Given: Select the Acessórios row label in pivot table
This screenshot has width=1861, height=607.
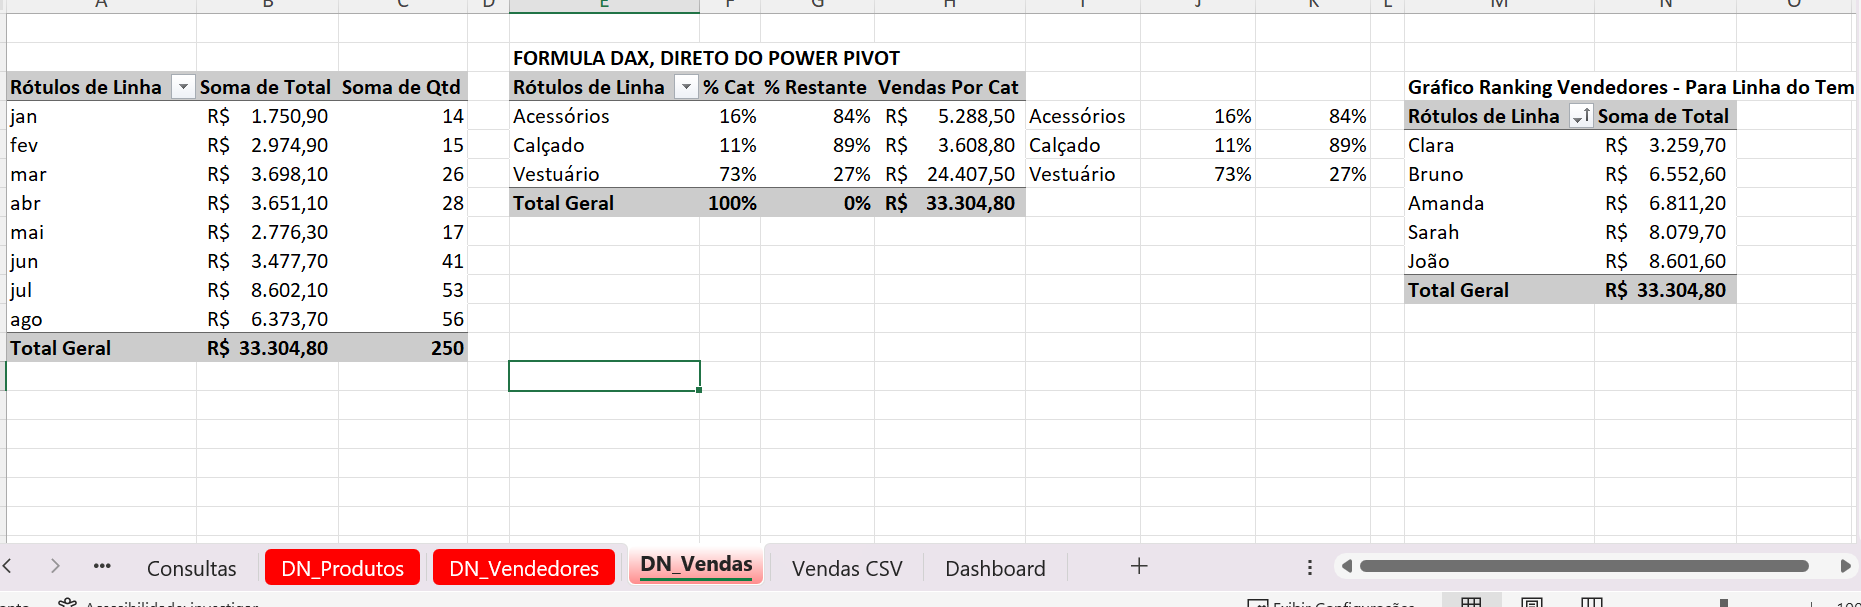Looking at the screenshot, I should (604, 116).
